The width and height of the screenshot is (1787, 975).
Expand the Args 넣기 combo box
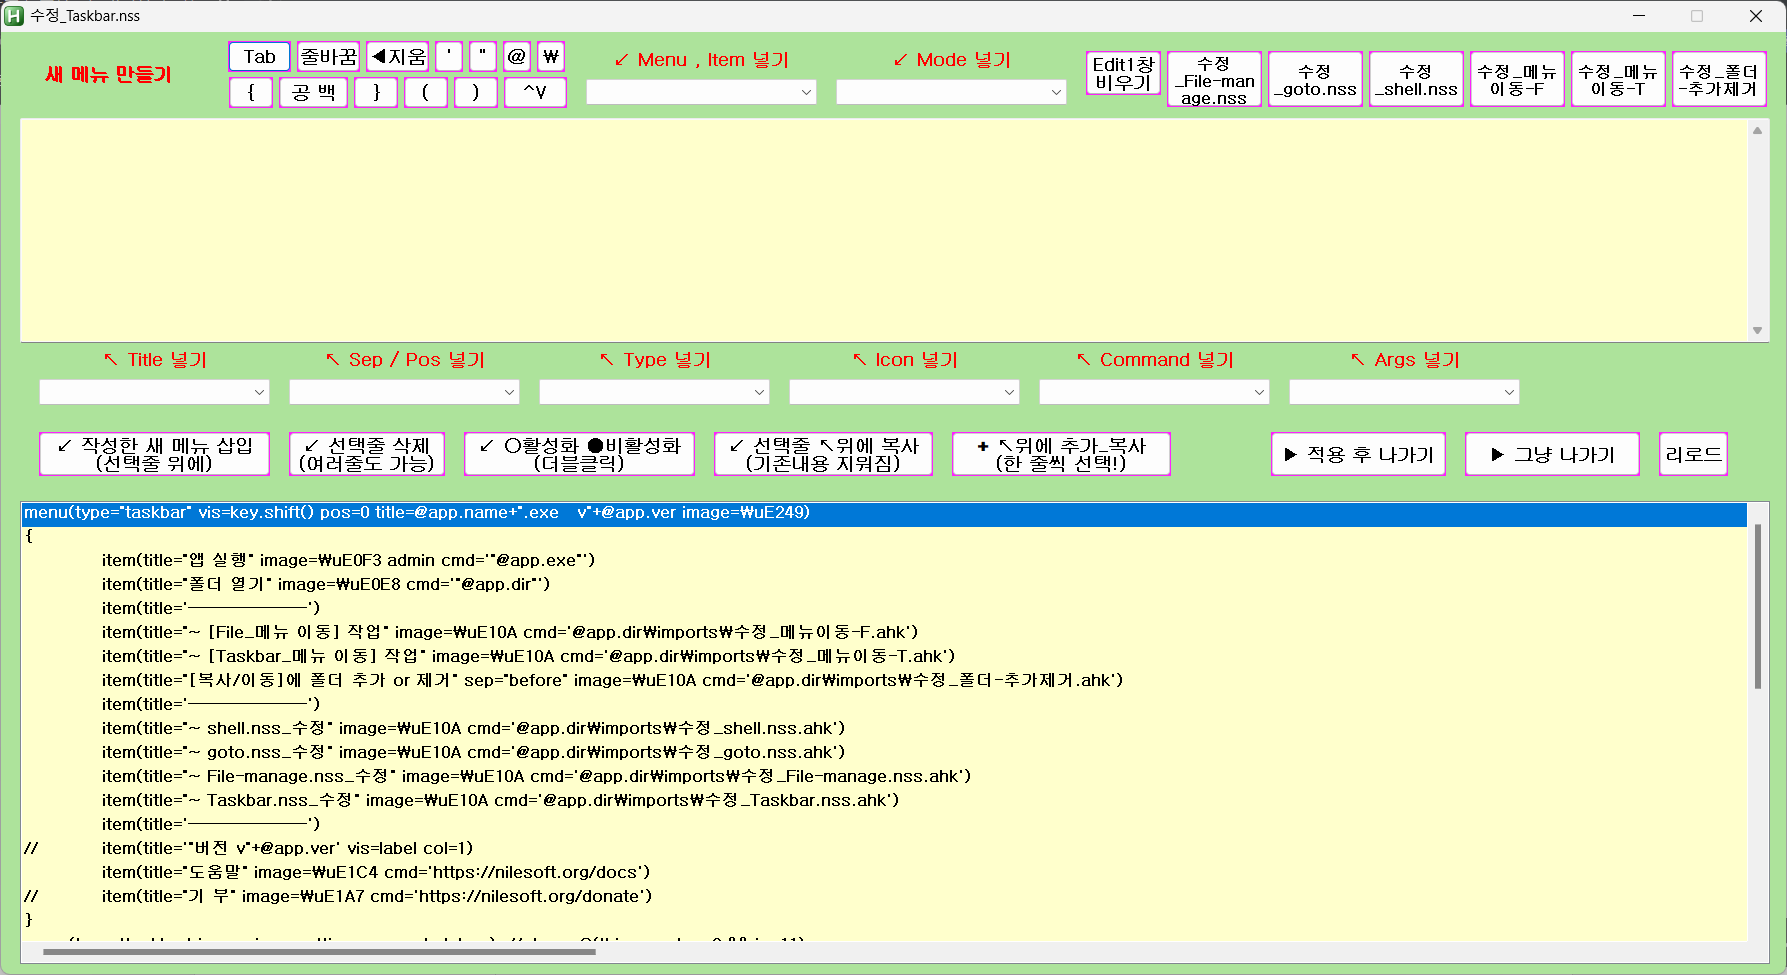pyautogui.click(x=1404, y=392)
